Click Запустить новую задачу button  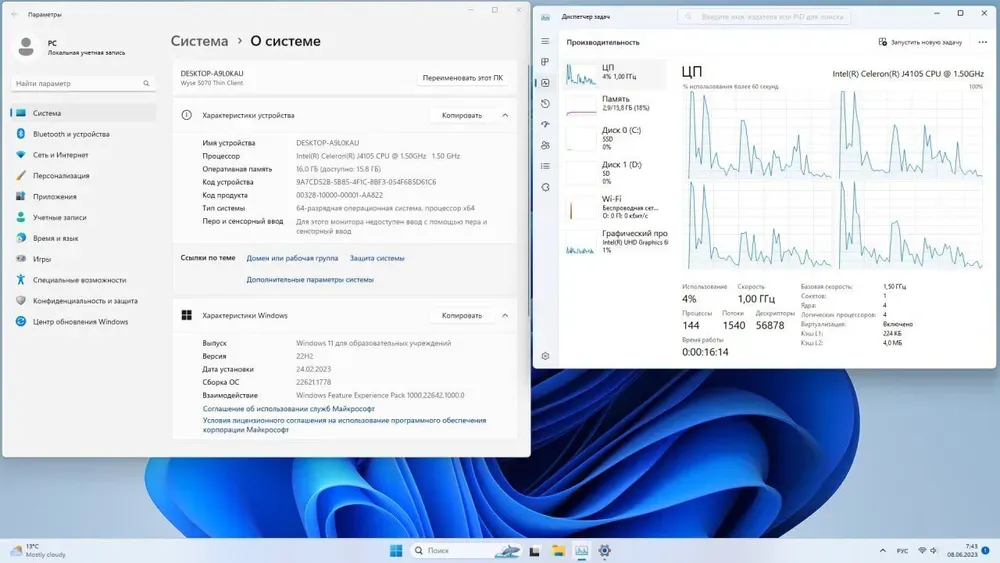pos(920,42)
